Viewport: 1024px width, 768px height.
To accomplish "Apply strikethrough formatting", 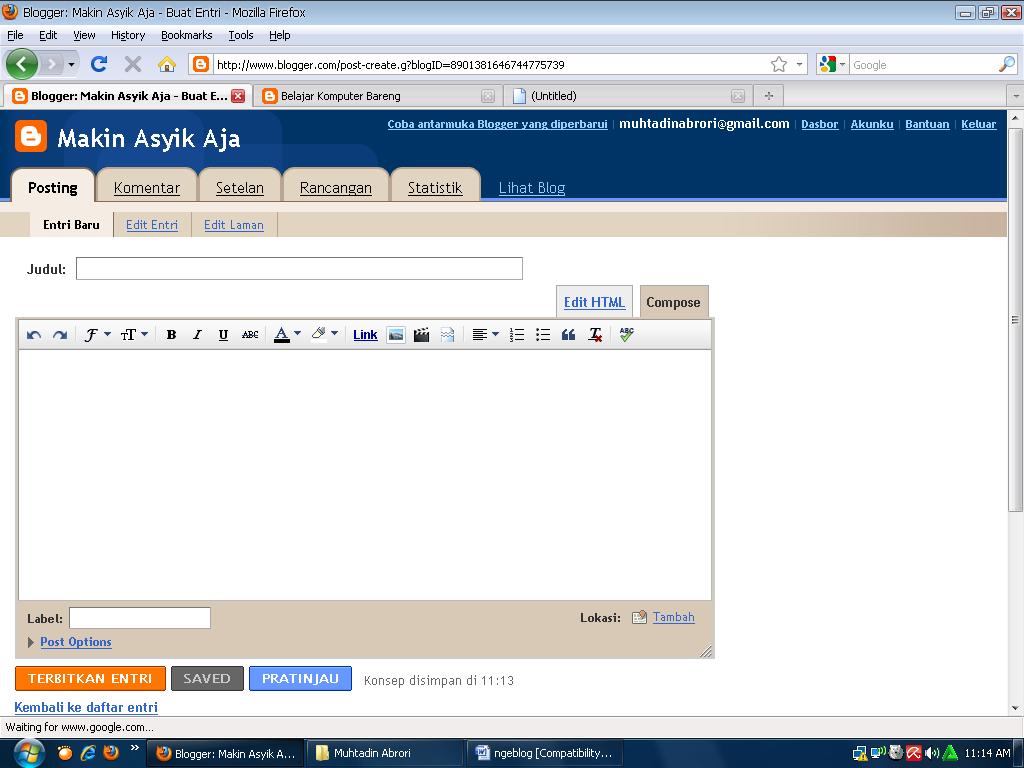I will [250, 335].
